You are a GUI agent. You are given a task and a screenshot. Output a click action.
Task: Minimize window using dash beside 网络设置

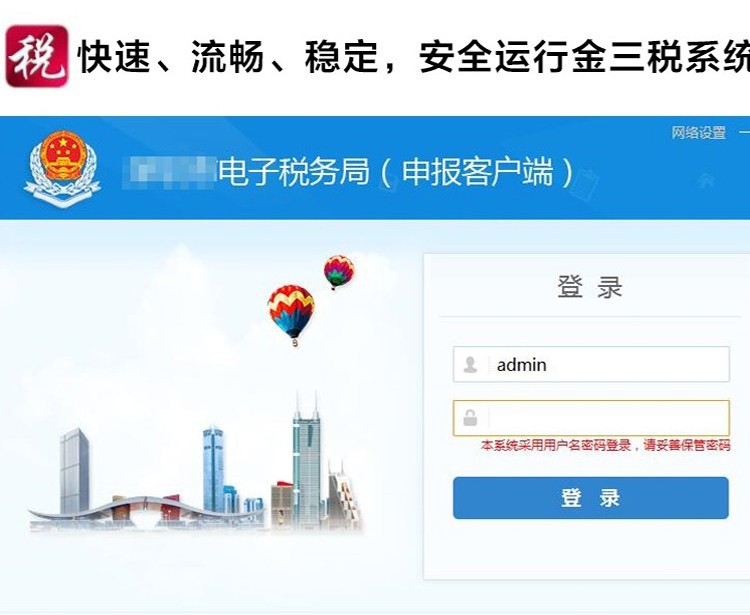coord(744,132)
